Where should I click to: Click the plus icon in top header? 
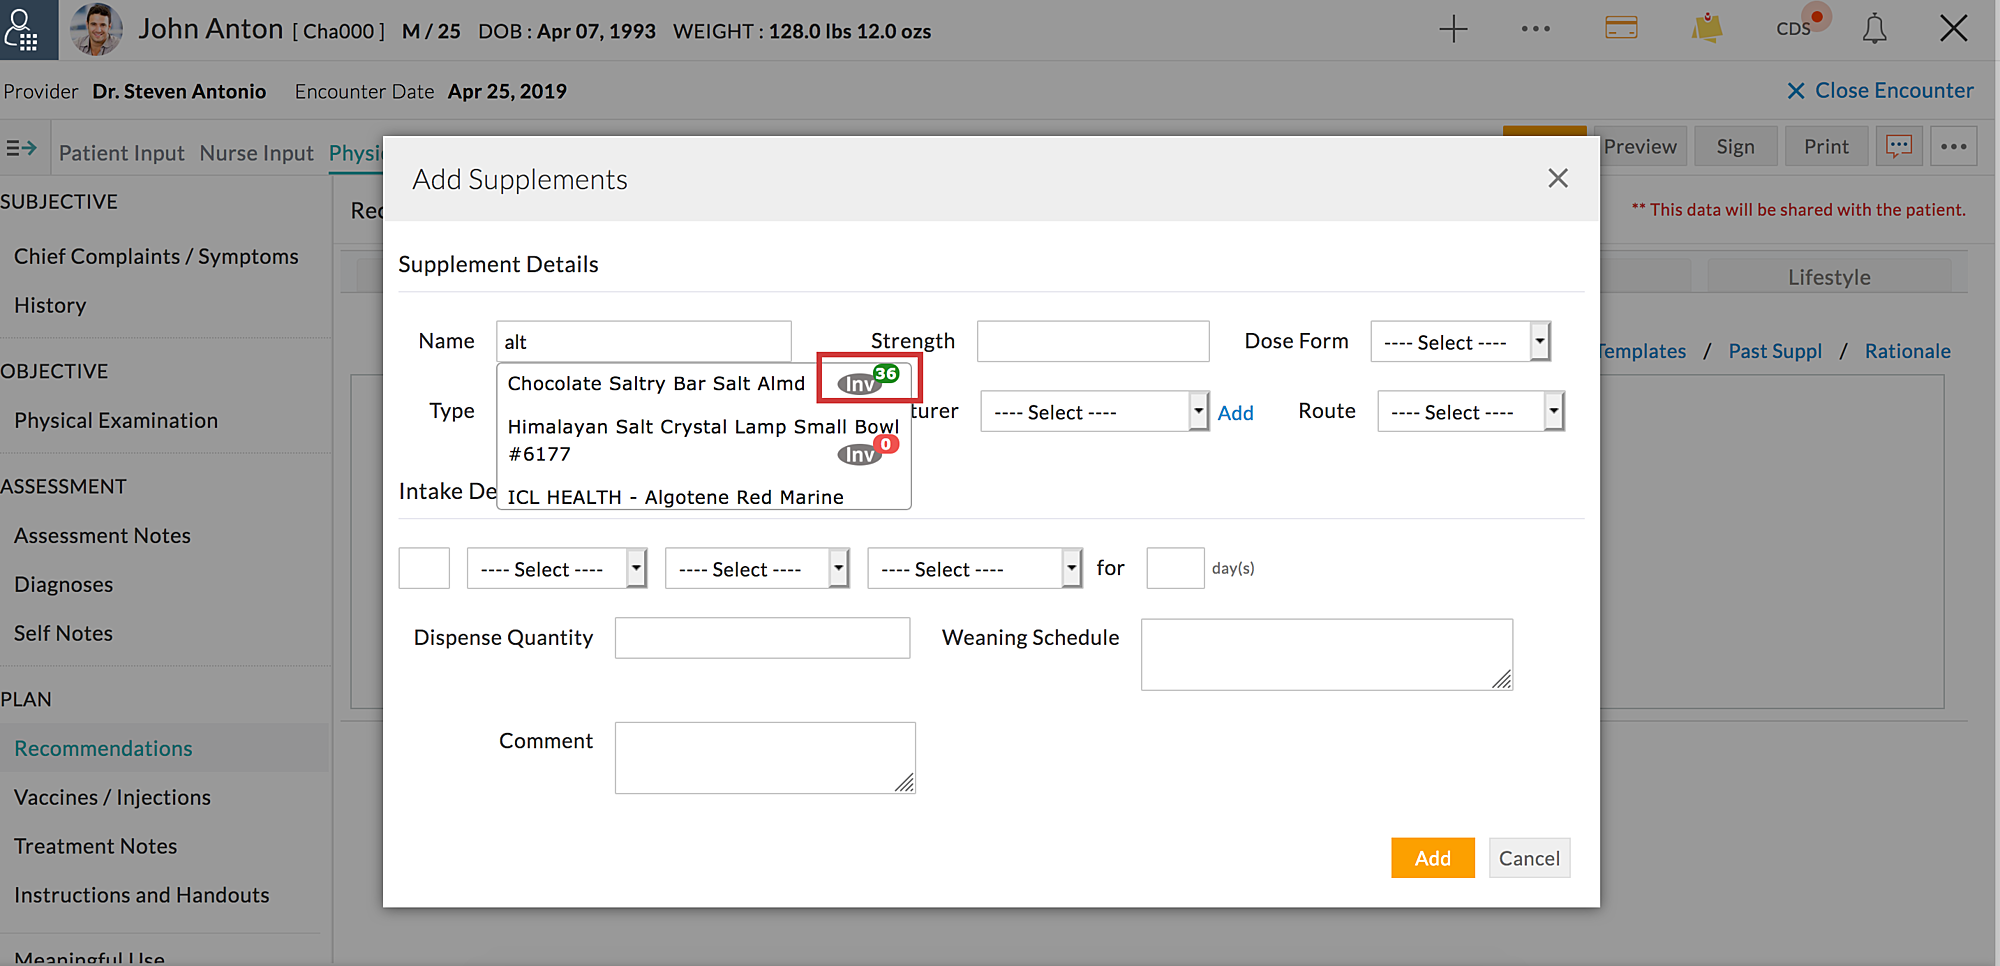click(1453, 30)
